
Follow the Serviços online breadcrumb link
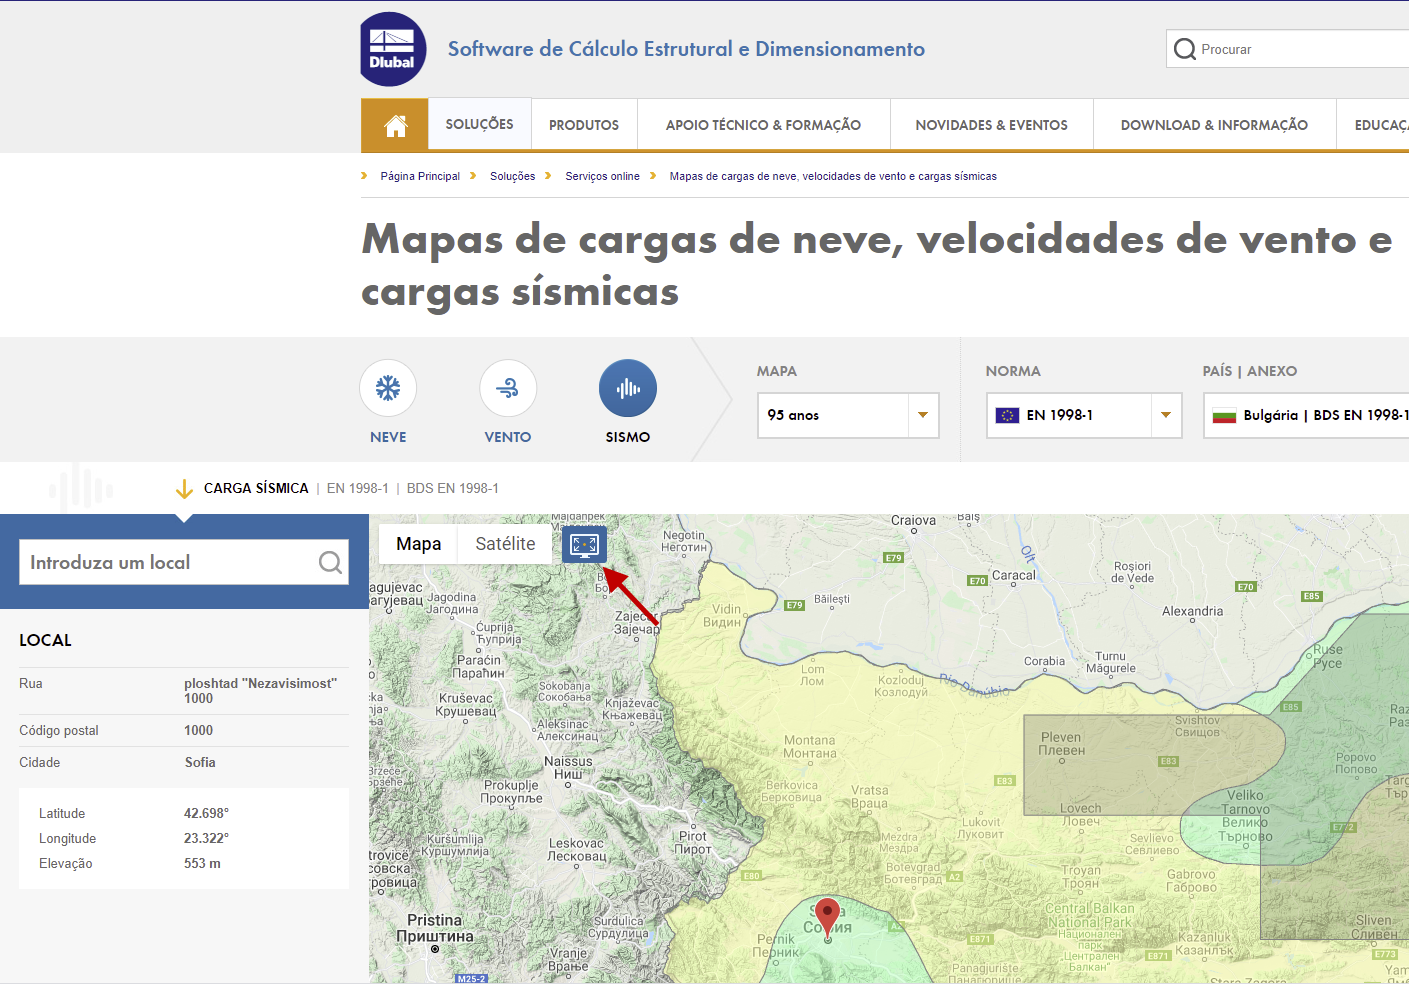click(602, 176)
